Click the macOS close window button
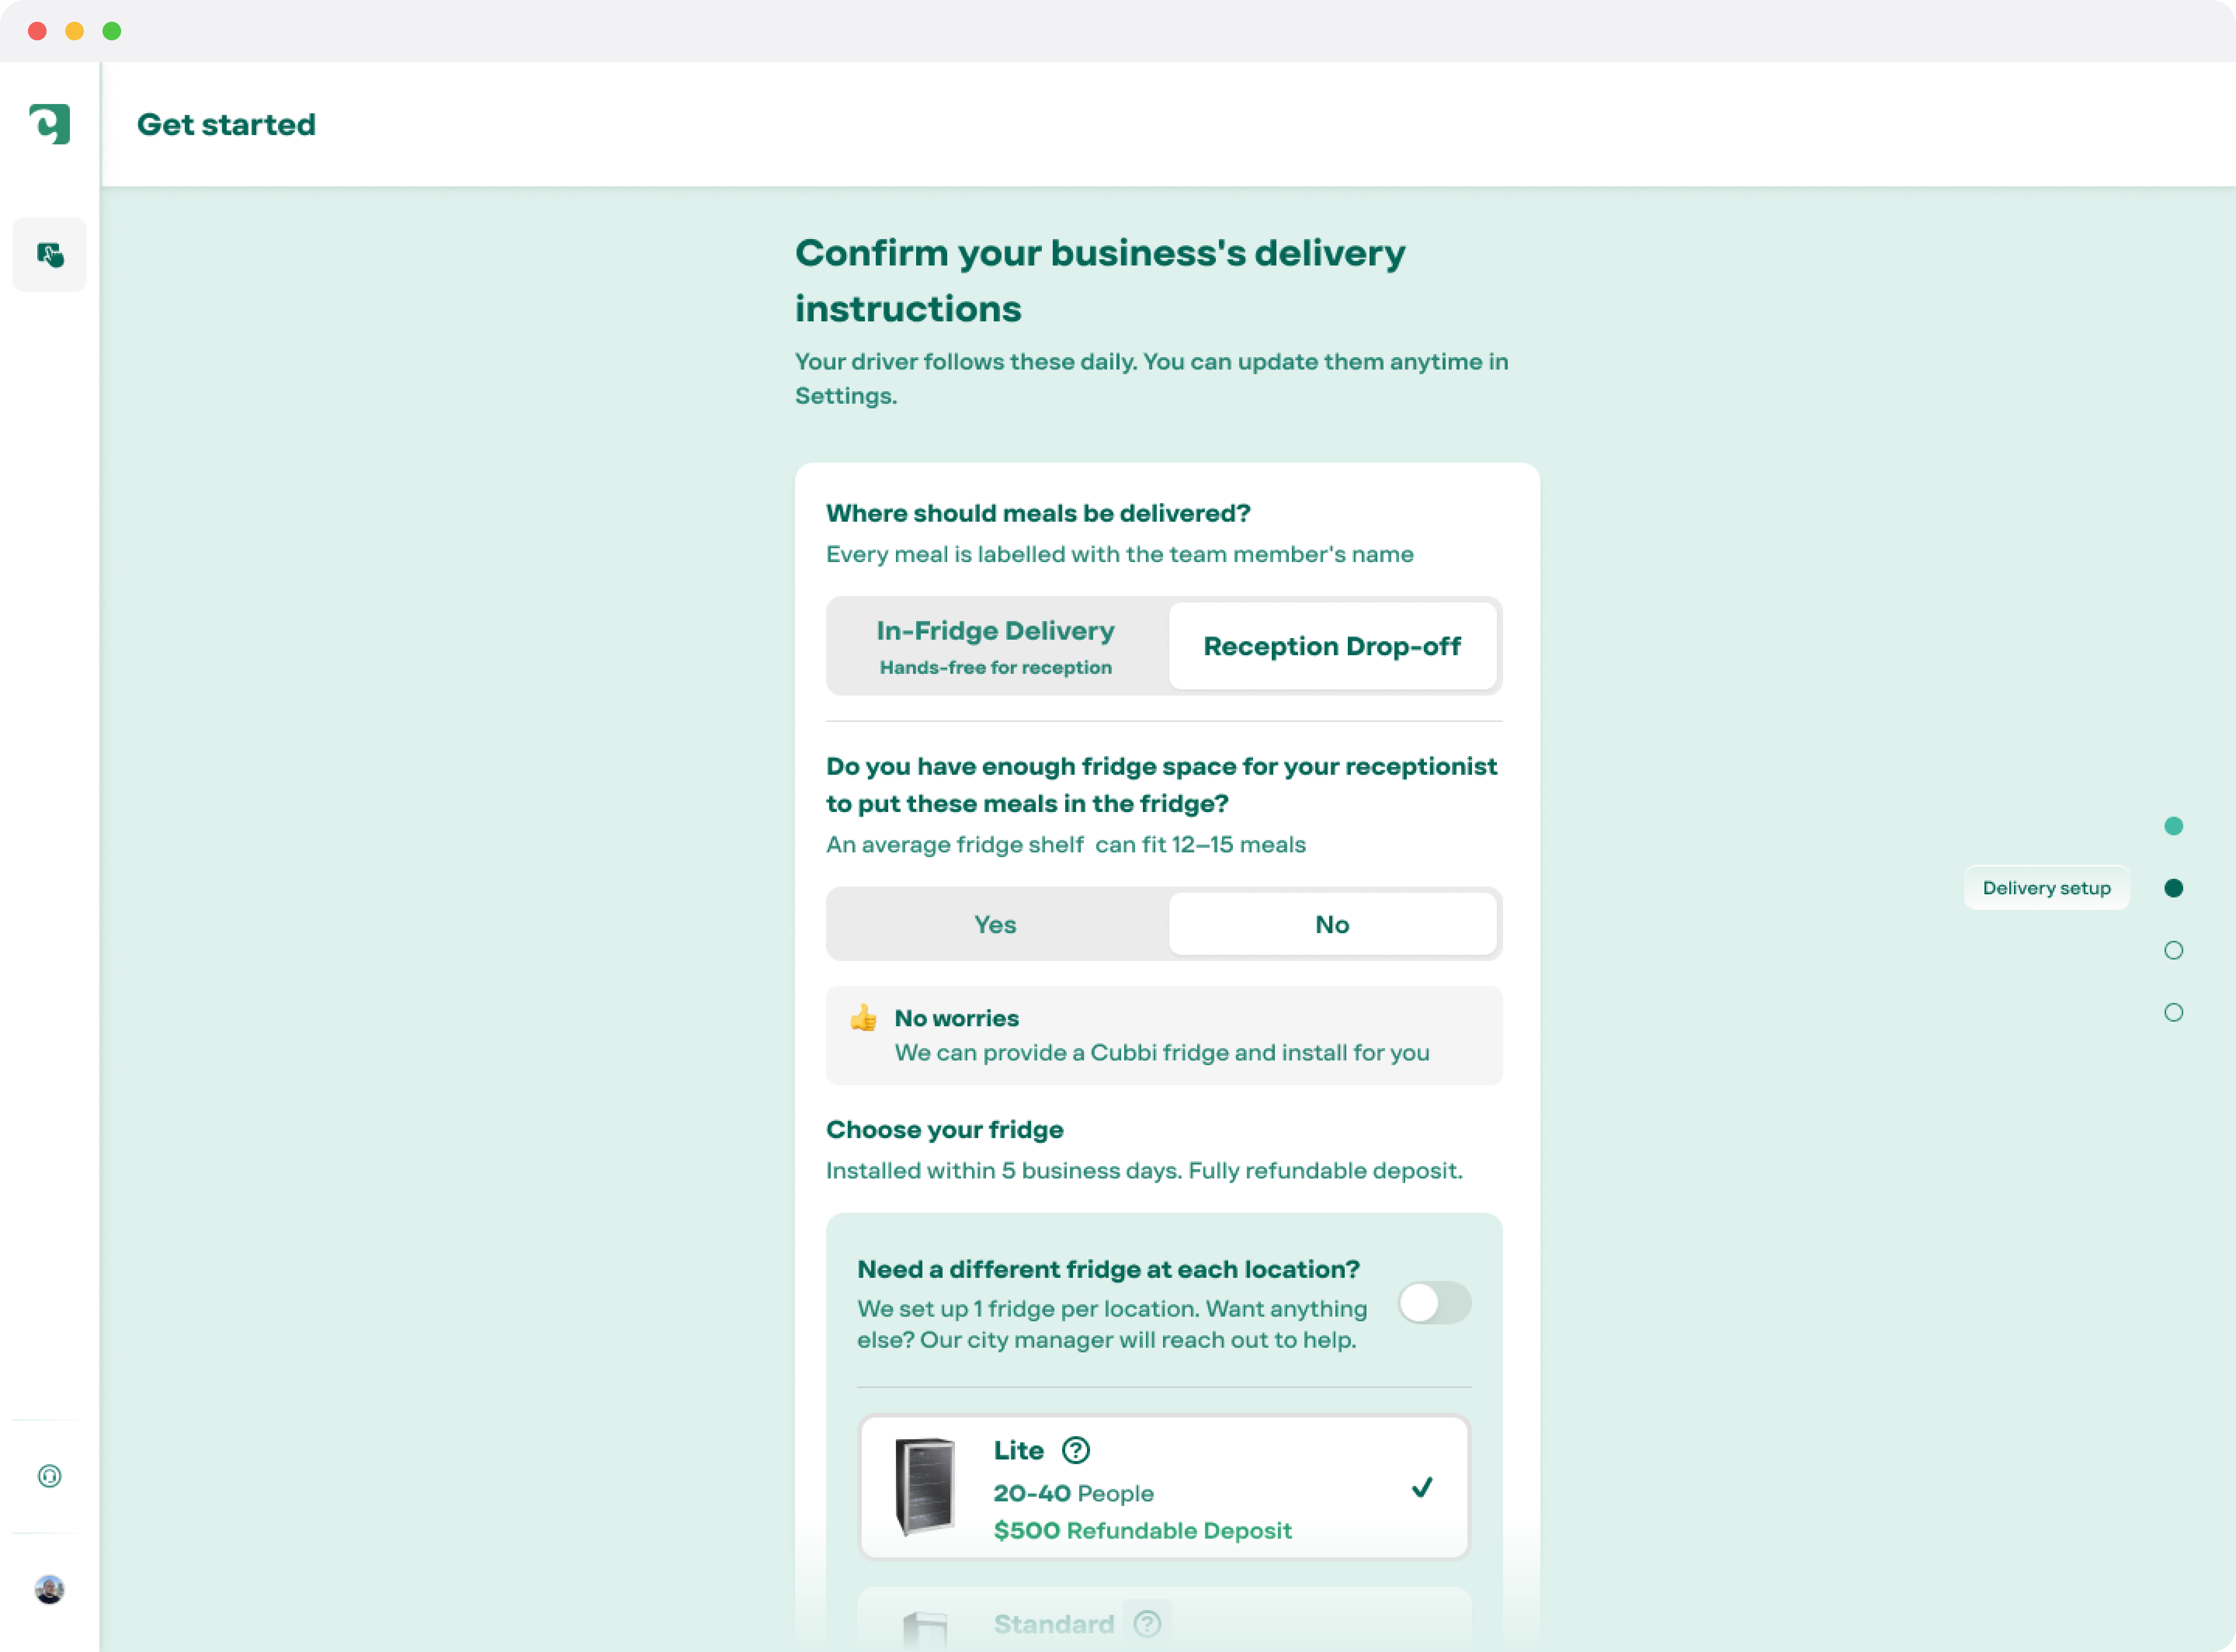 point(38,31)
